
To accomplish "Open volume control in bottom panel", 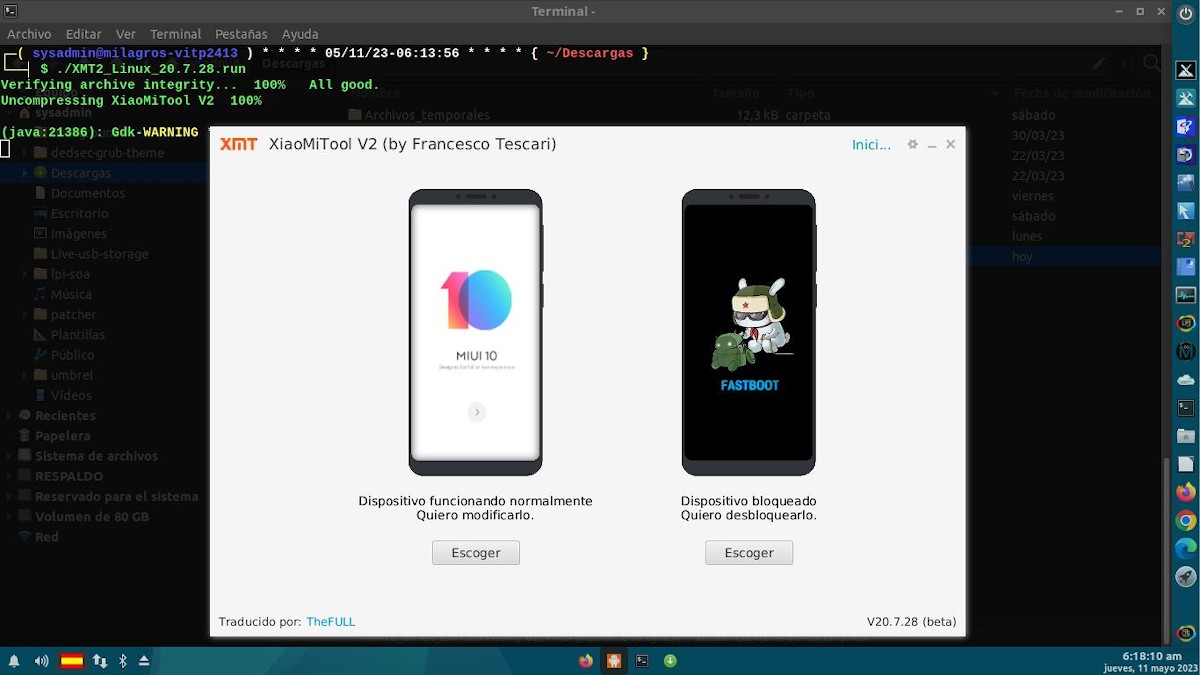I will tap(41, 661).
